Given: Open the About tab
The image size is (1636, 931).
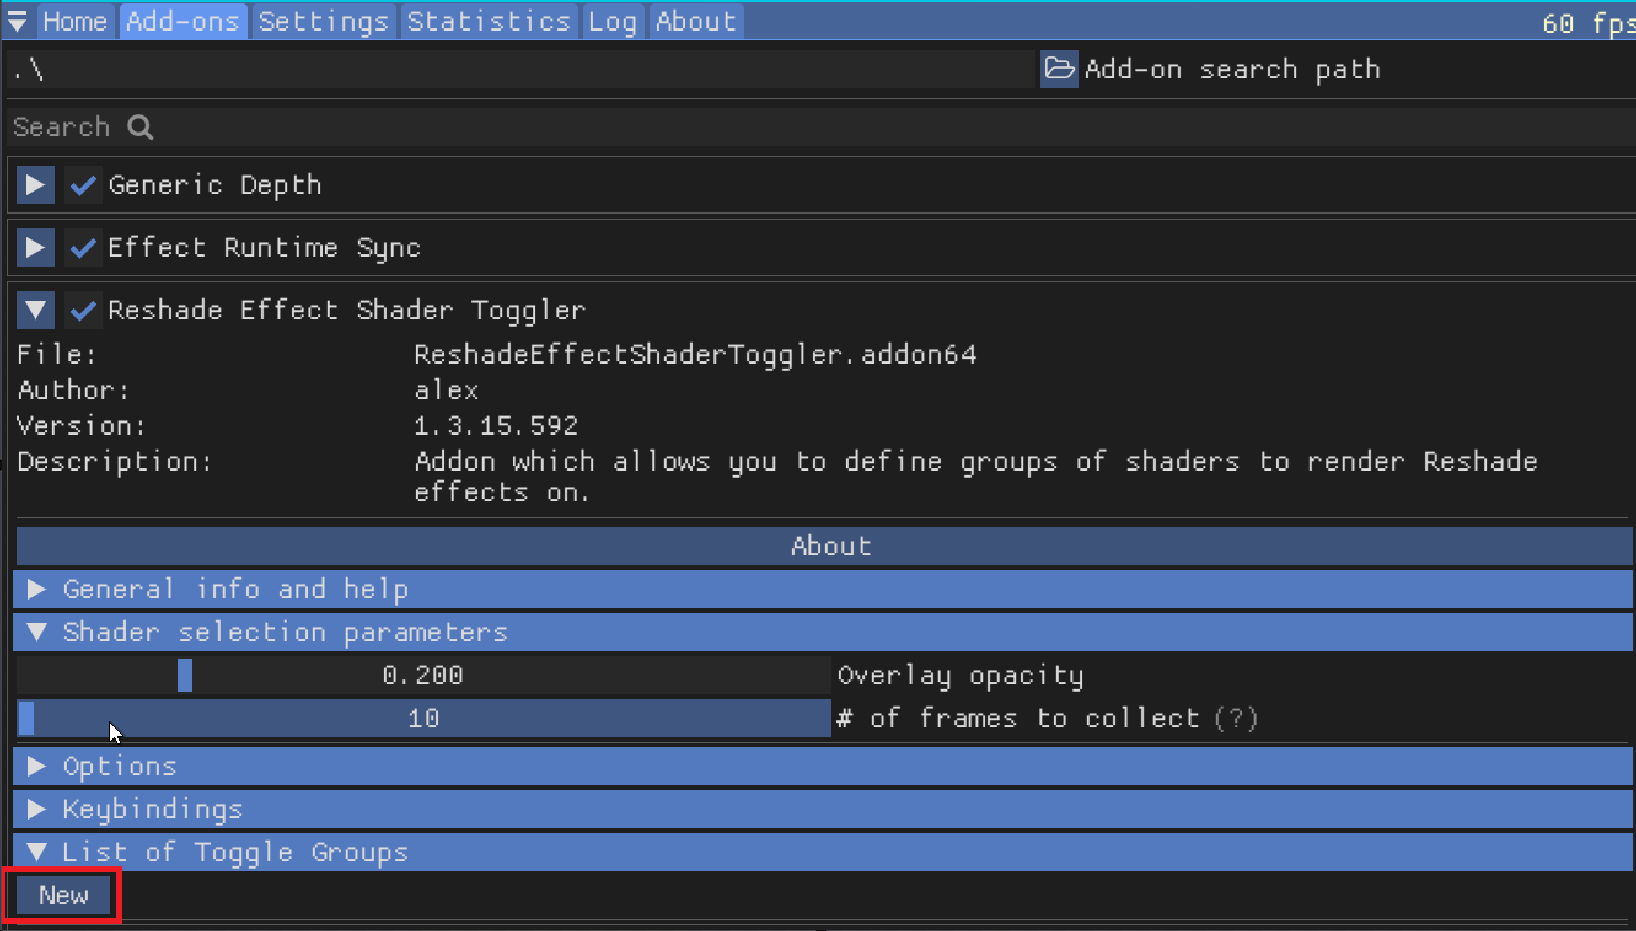Looking at the screenshot, I should [696, 21].
